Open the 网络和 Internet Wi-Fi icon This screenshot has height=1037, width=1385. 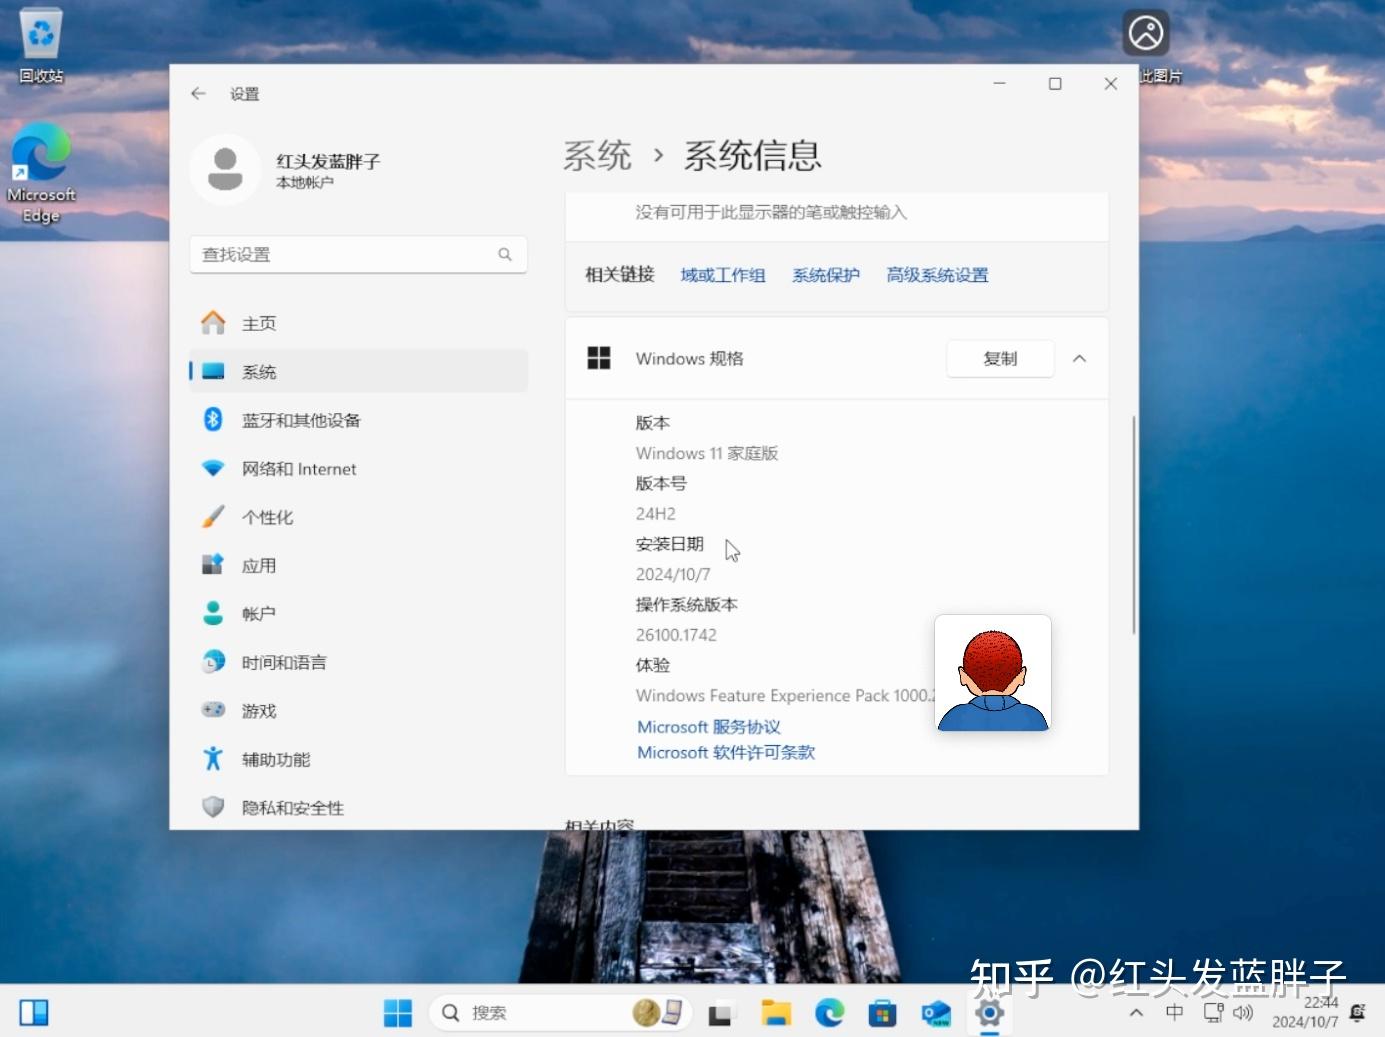(213, 468)
